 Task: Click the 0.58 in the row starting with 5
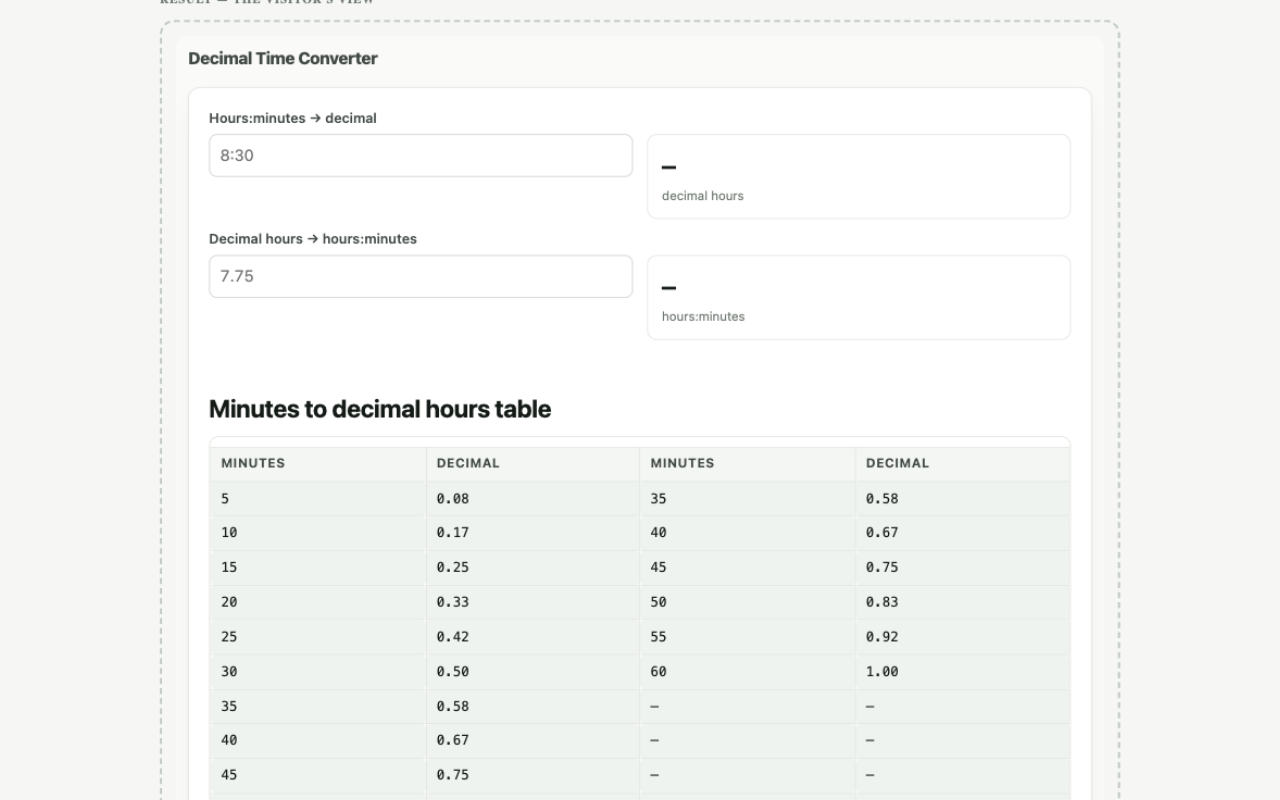click(962, 498)
